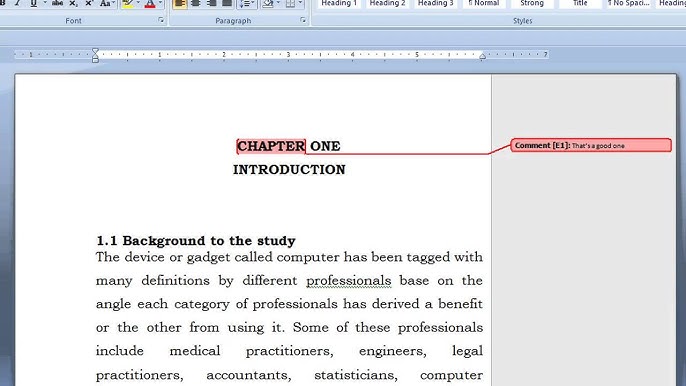Click the superscript icon
This screenshot has height=386, width=686.
click(x=89, y=4)
